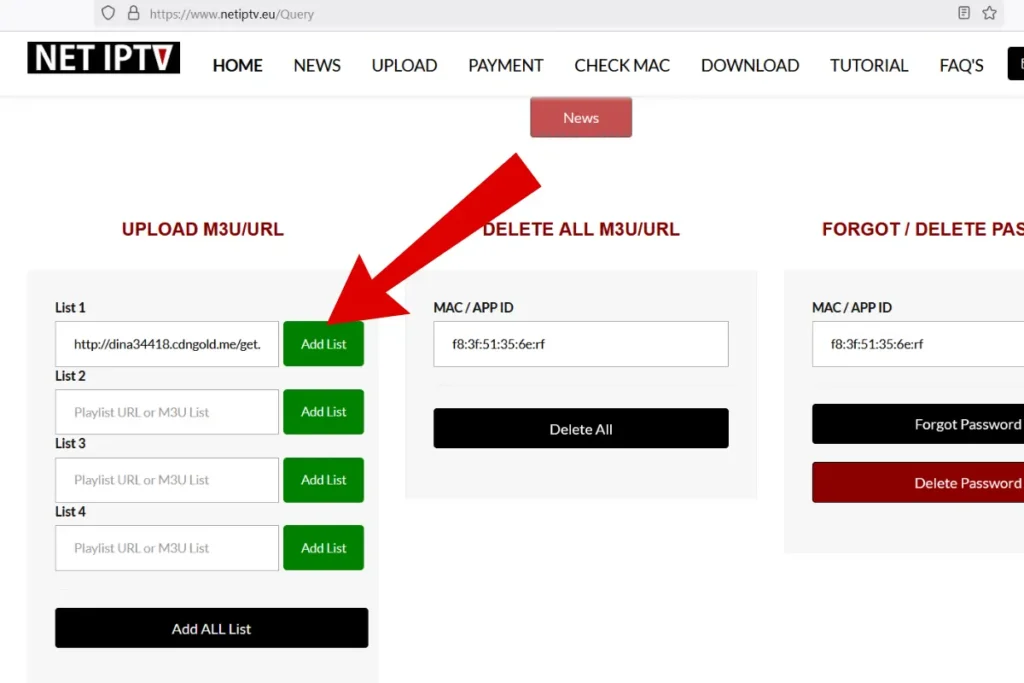Click the shield tracking protection icon
This screenshot has width=1024, height=683.
tap(109, 14)
